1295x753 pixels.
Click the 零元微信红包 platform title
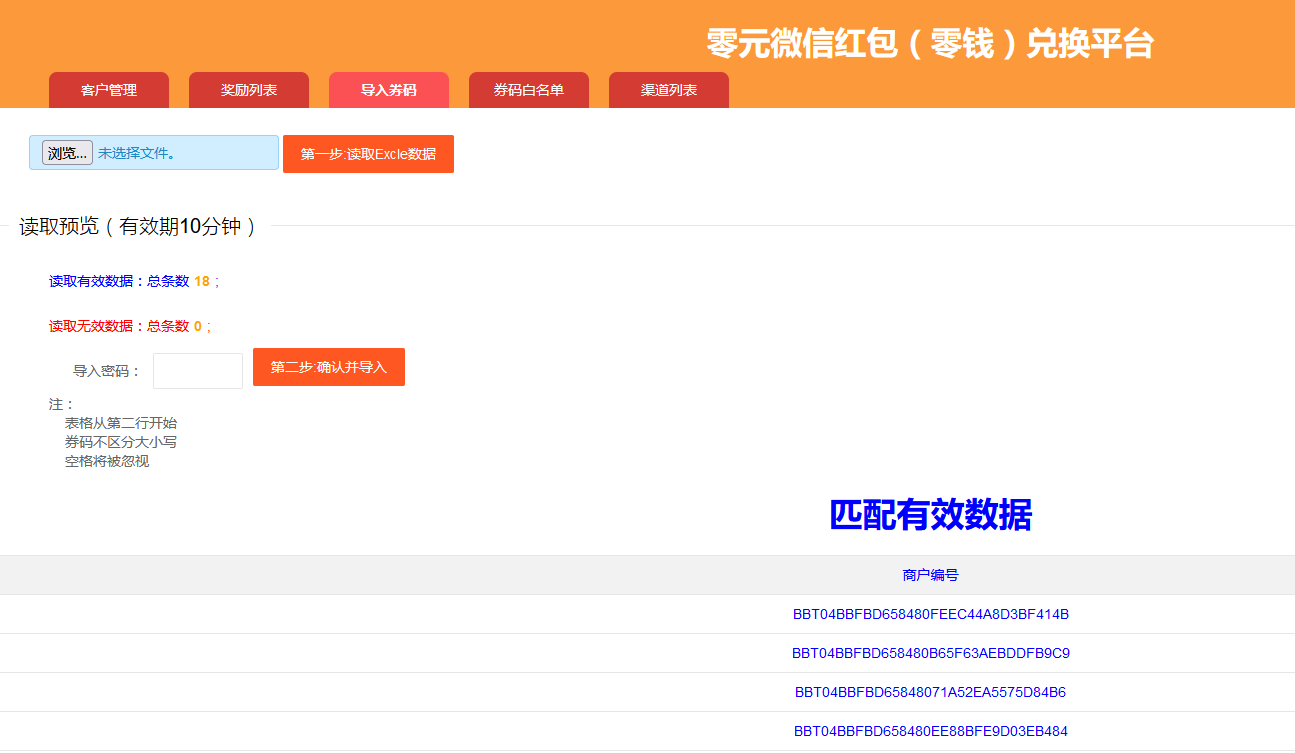[929, 44]
